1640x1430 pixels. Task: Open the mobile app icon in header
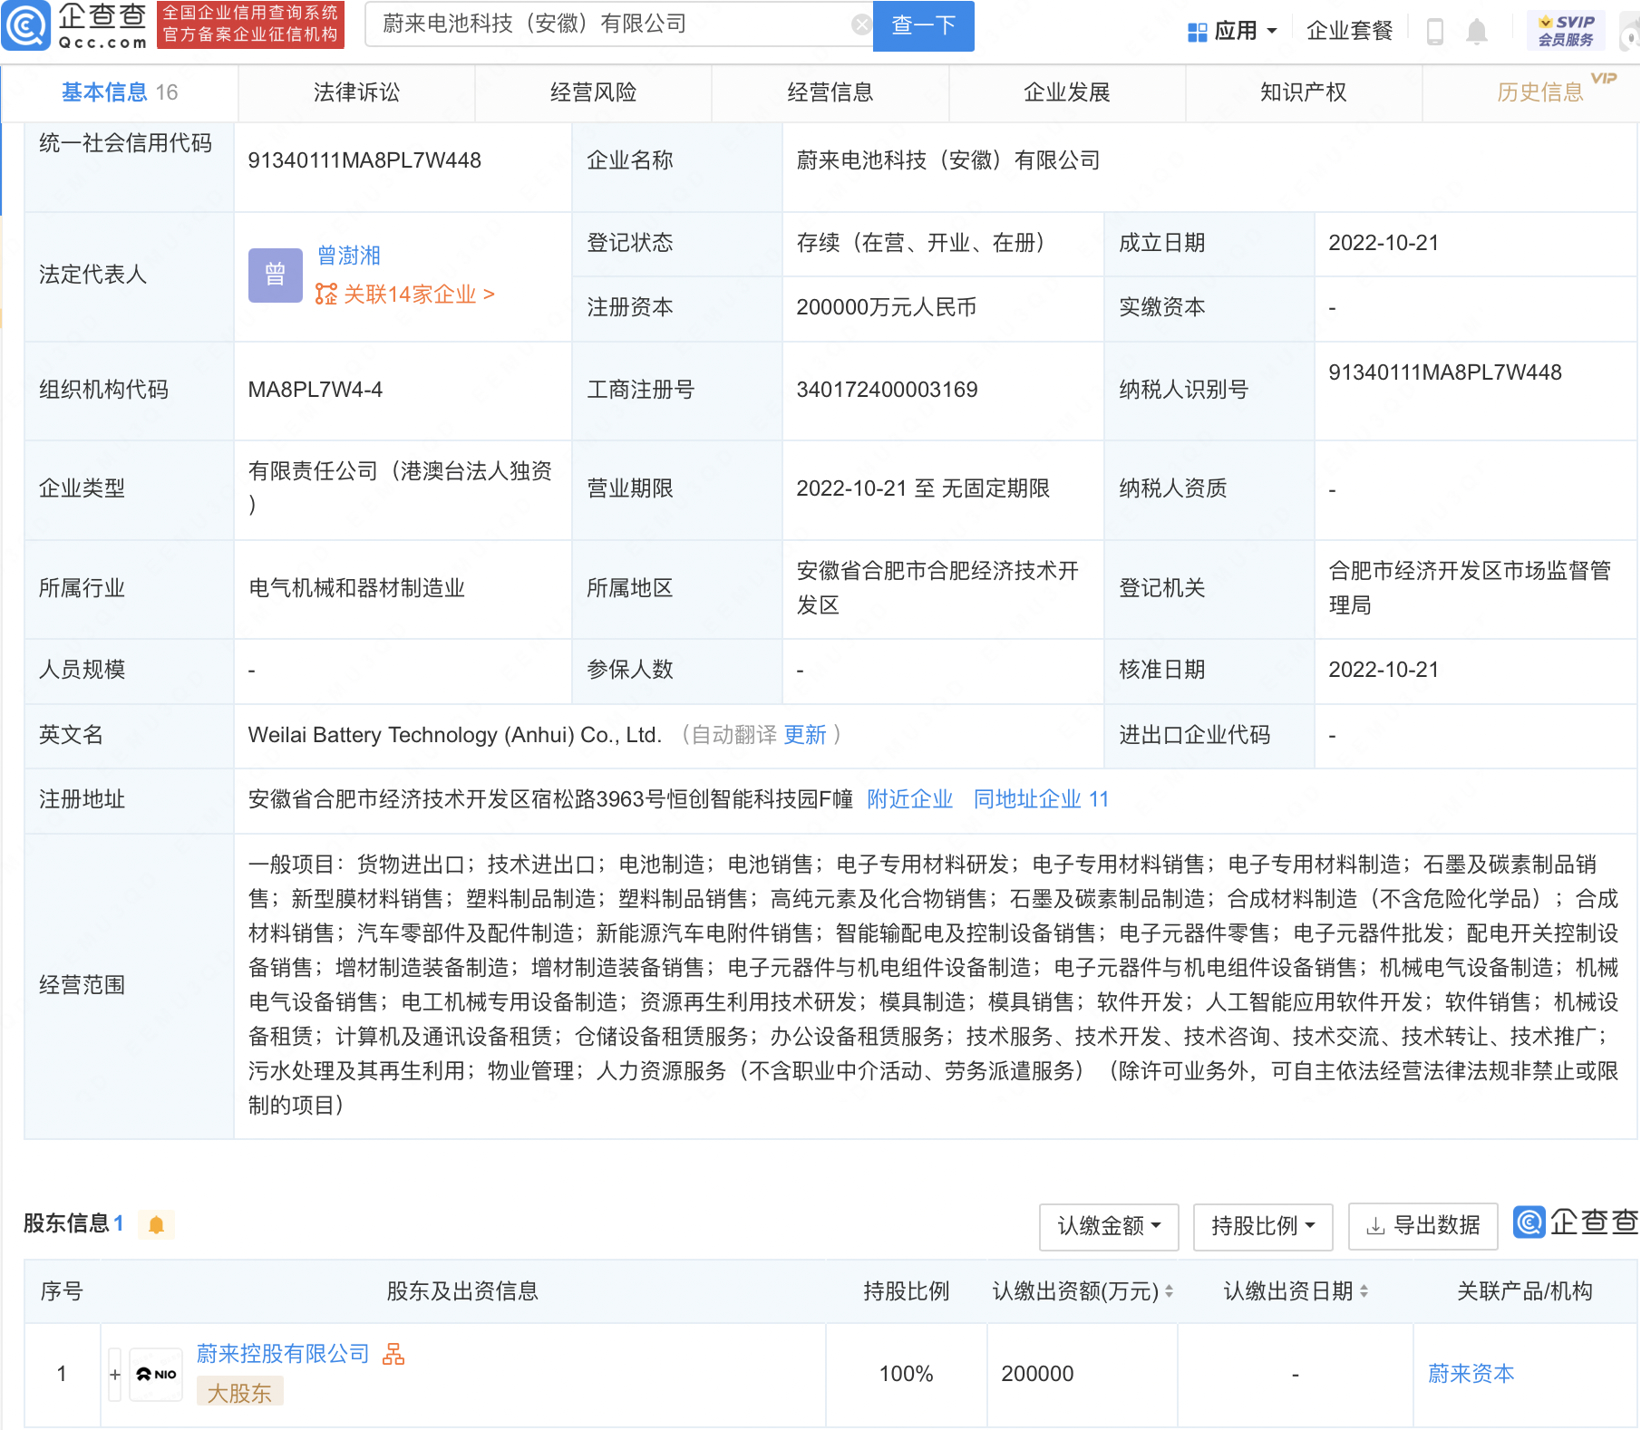point(1437,30)
